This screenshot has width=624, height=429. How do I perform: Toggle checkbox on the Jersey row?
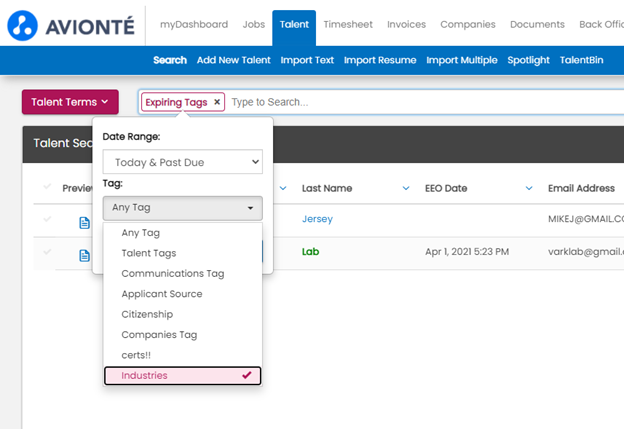48,221
